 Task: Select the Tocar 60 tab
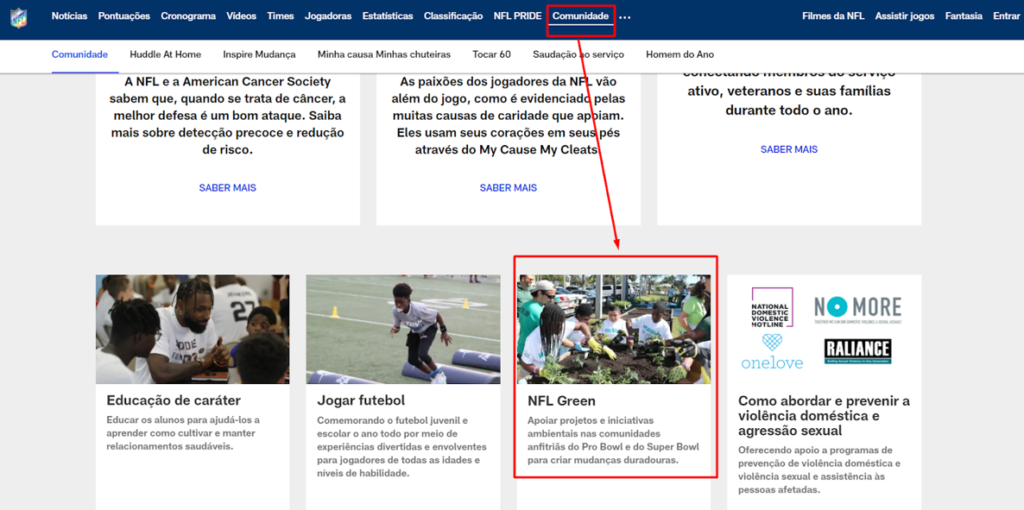pyautogui.click(x=492, y=55)
